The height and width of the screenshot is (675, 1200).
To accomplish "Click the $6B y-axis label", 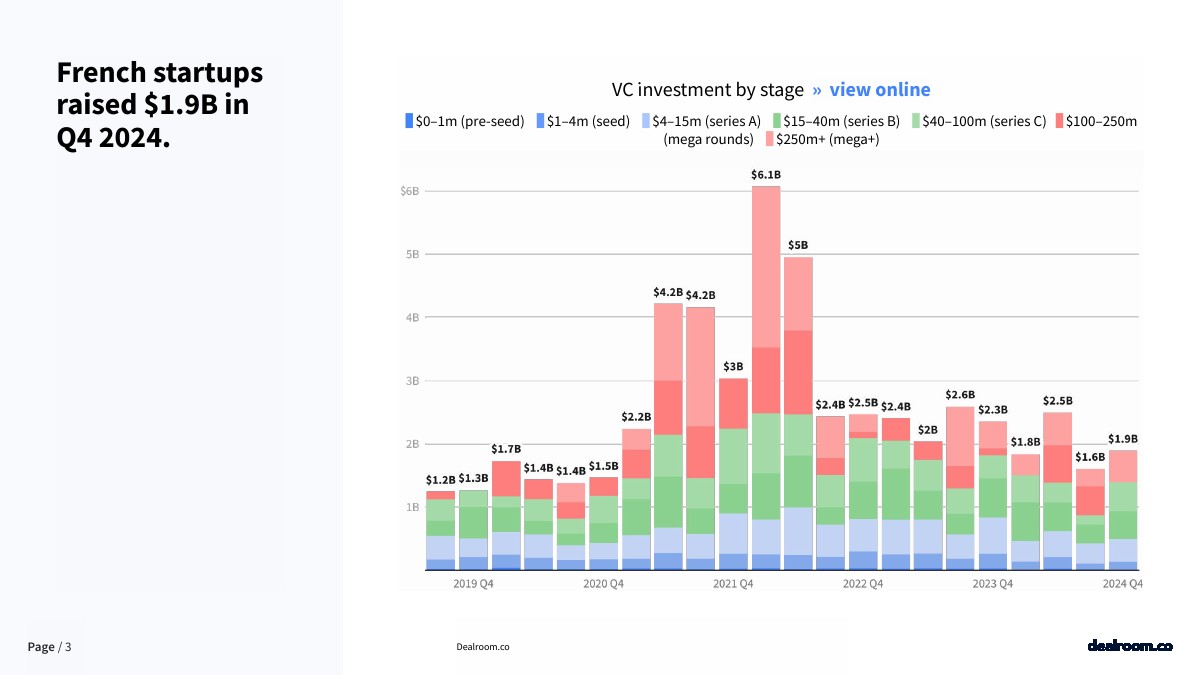I will 409,191.
